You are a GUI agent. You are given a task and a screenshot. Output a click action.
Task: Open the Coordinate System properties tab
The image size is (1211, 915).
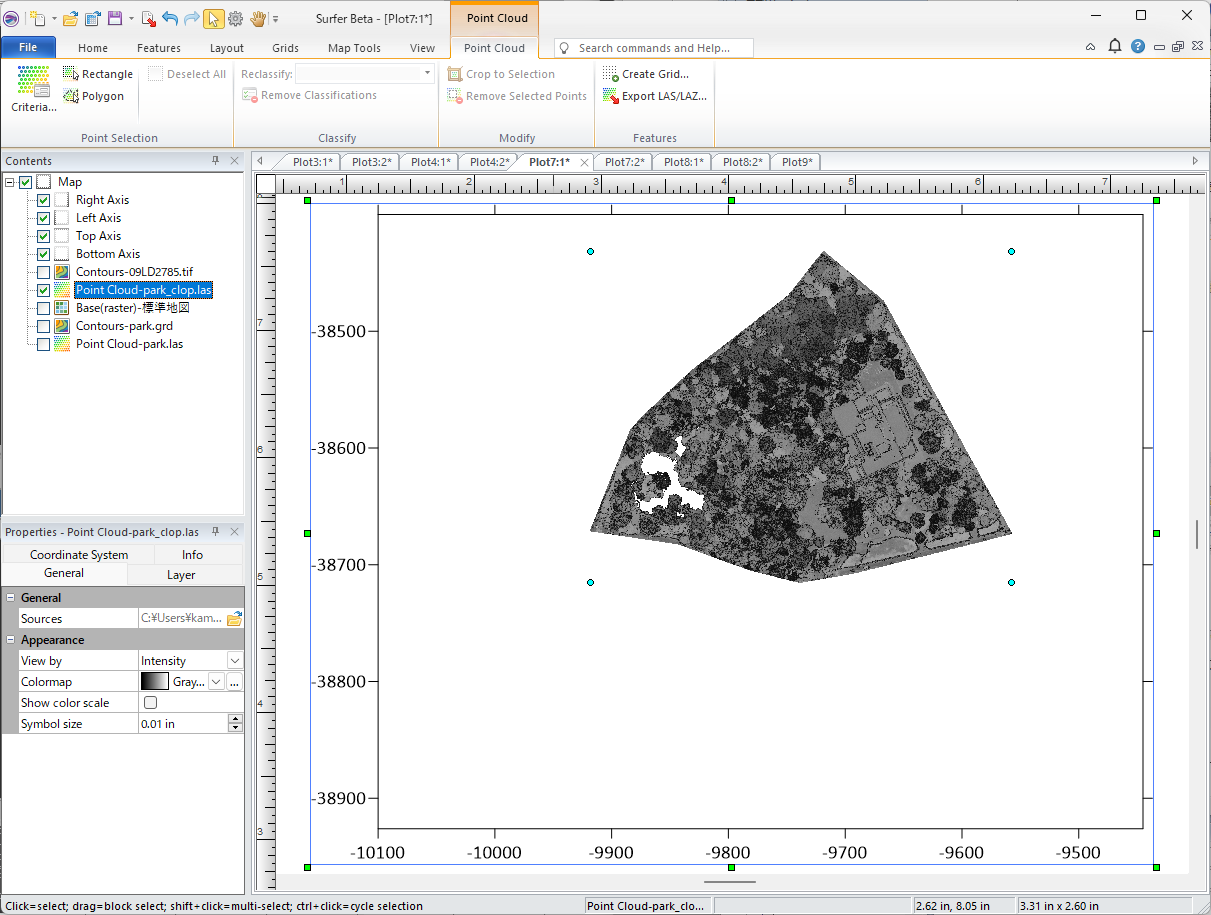(79, 555)
